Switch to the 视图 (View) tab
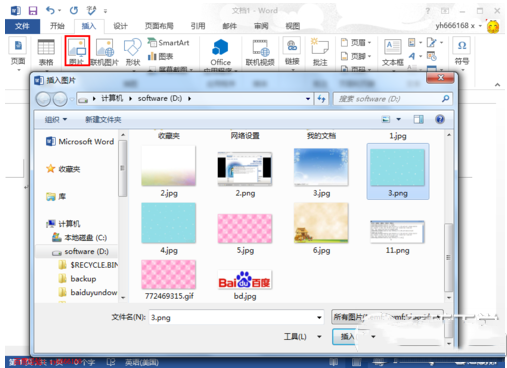The width and height of the screenshot is (507, 368). click(x=293, y=26)
